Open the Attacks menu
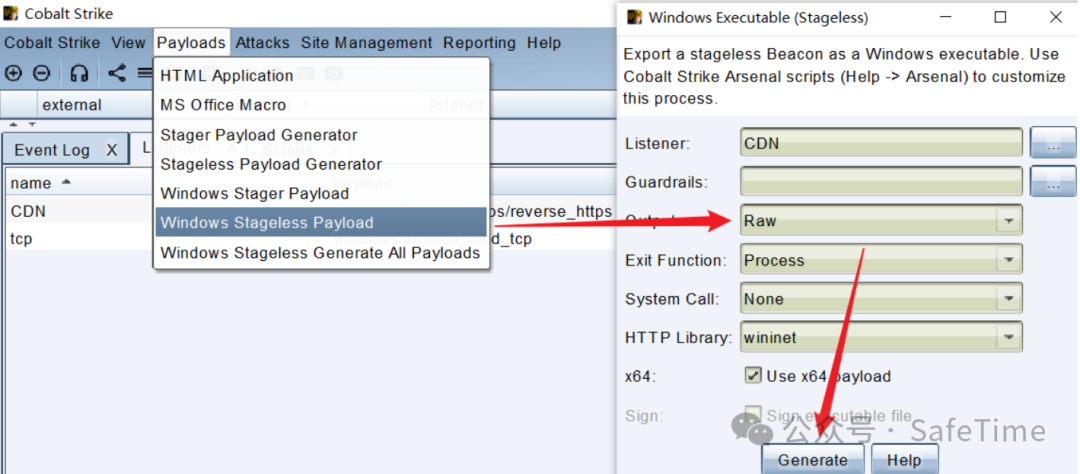Viewport: 1080px width, 474px height. tap(262, 43)
